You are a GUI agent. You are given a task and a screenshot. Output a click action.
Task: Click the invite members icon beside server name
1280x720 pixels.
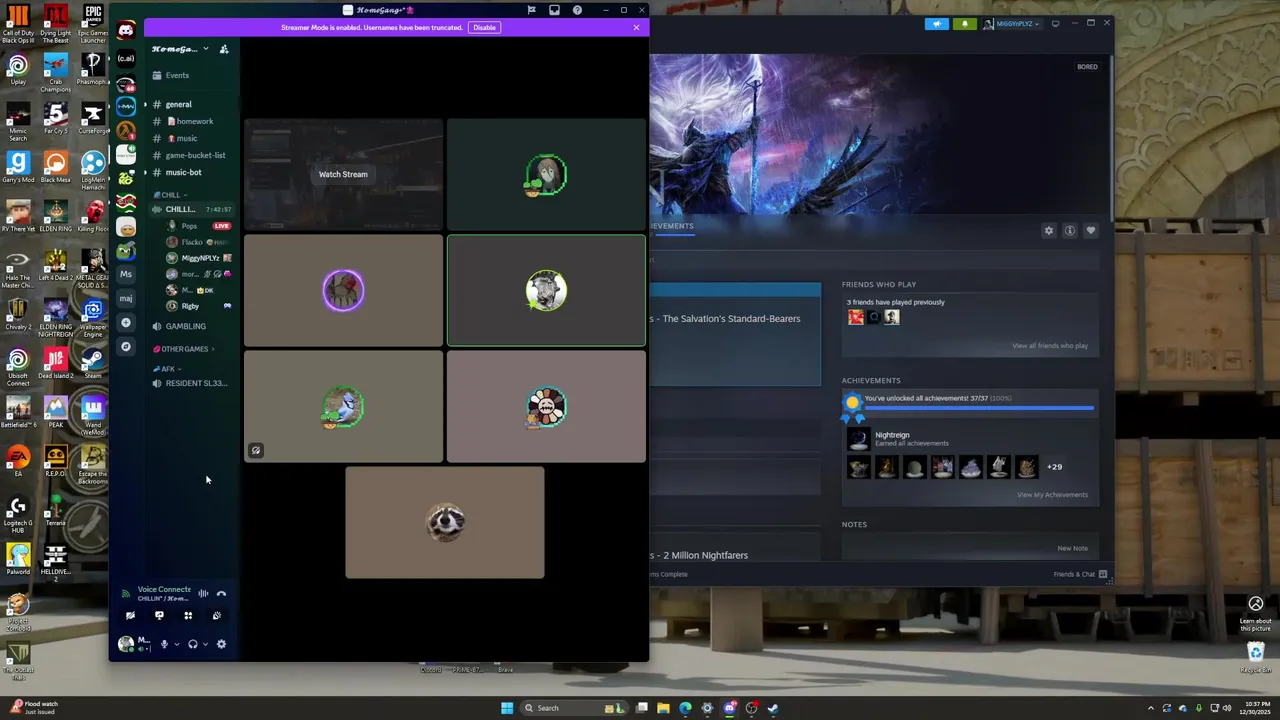(x=224, y=49)
